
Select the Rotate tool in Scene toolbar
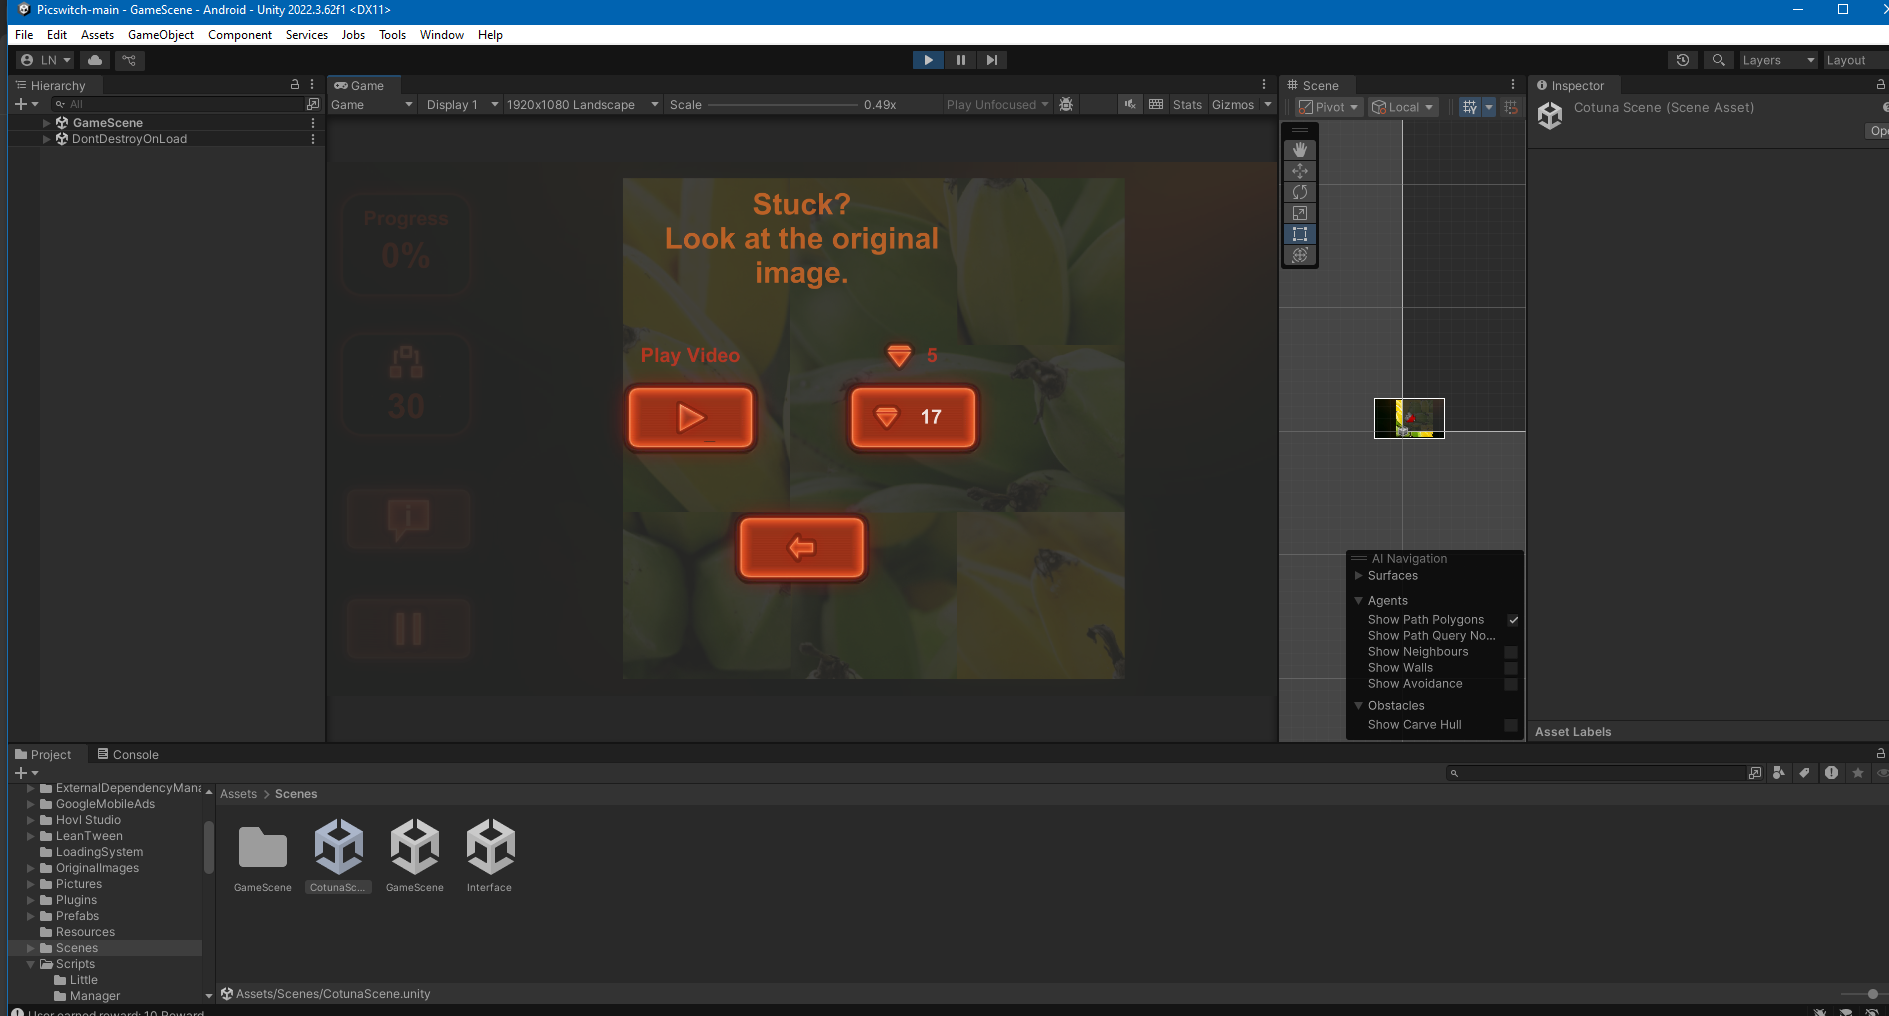pos(1300,192)
